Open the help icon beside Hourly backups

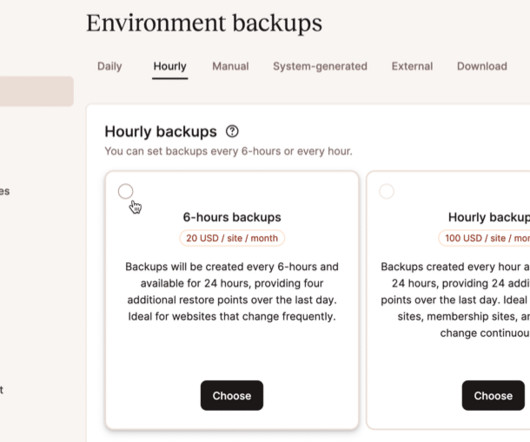(232, 131)
